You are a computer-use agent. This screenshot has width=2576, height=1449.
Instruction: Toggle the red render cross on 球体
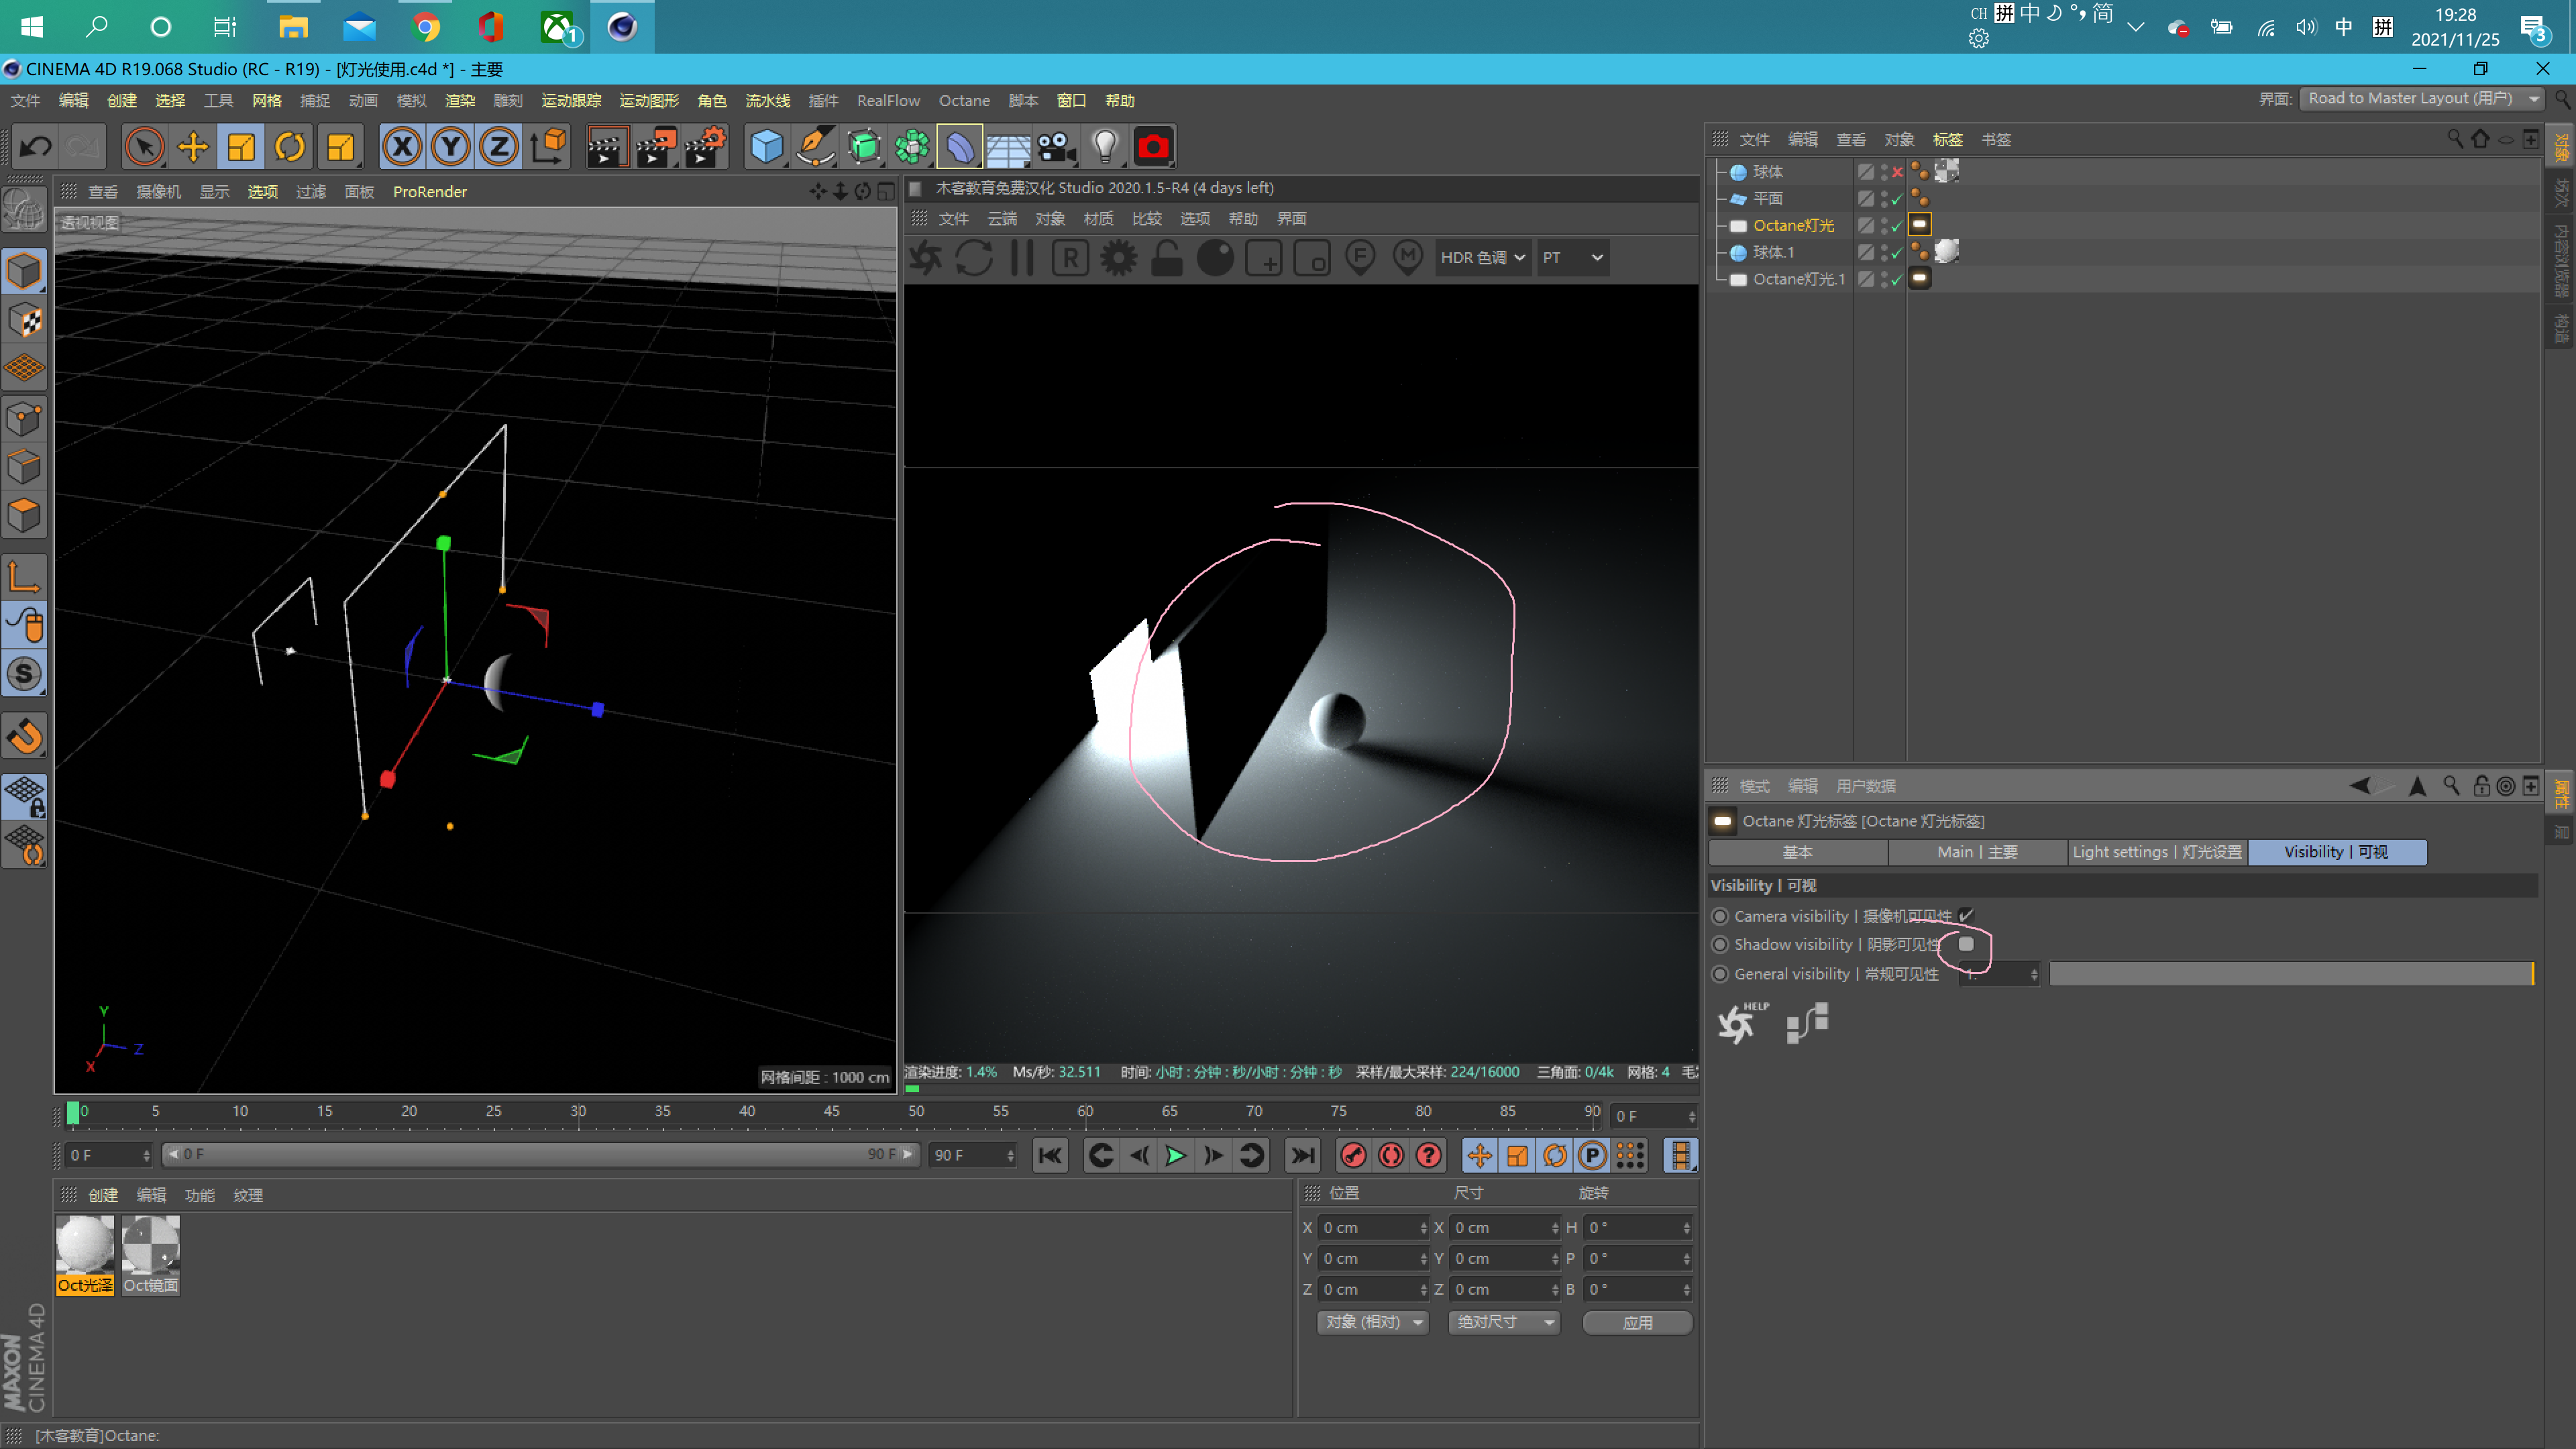(1897, 172)
